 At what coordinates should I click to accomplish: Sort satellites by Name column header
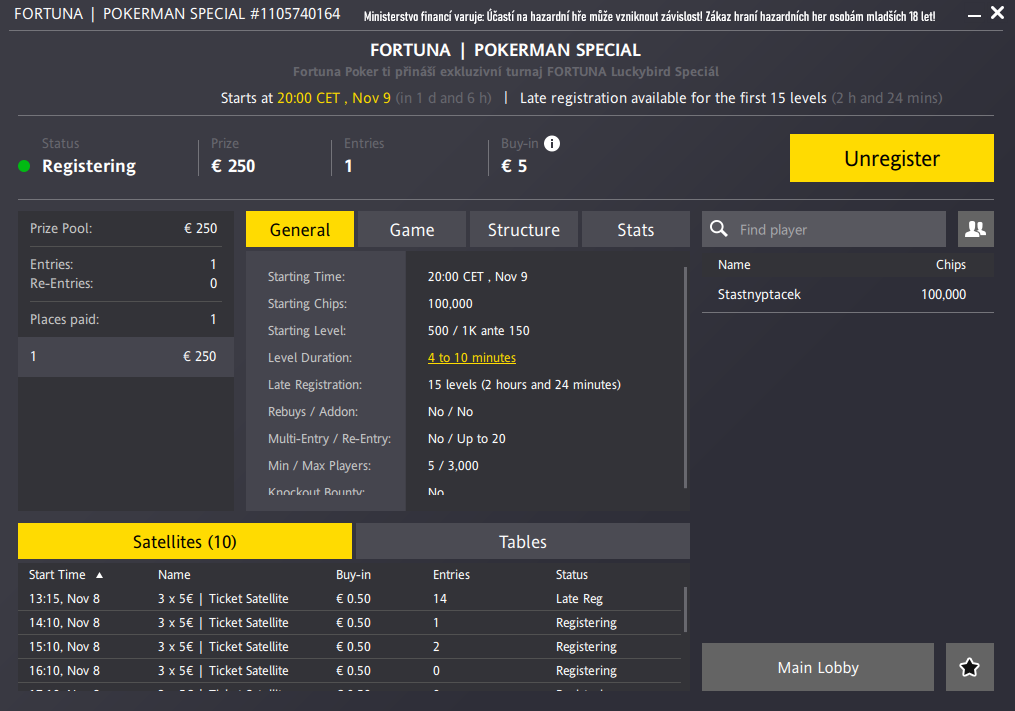click(x=174, y=574)
